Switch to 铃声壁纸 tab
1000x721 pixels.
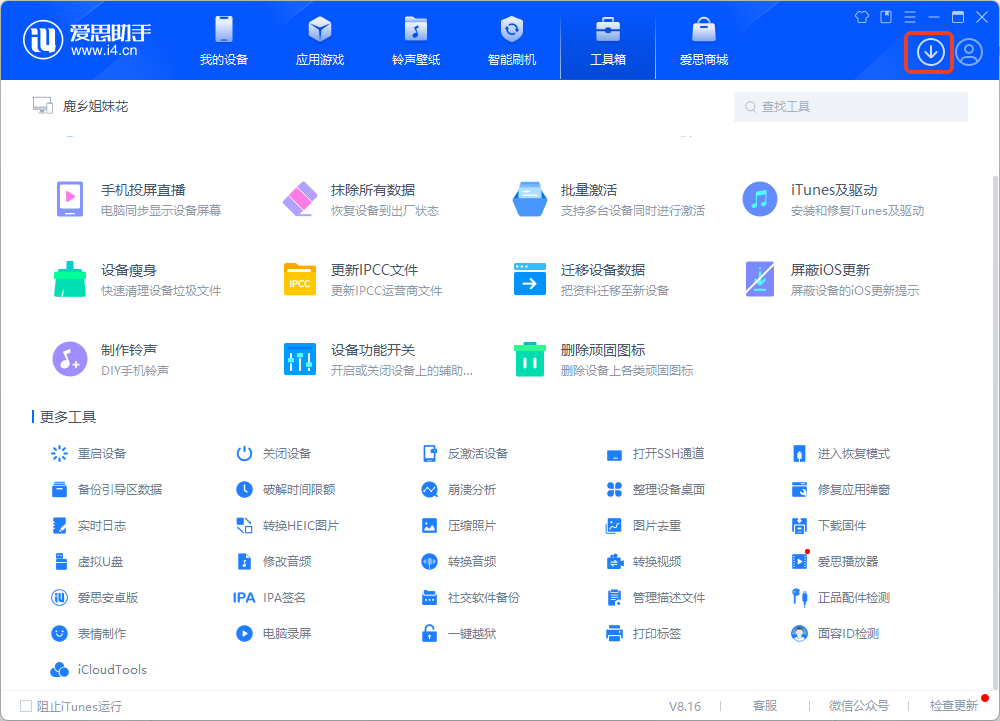click(x=416, y=41)
